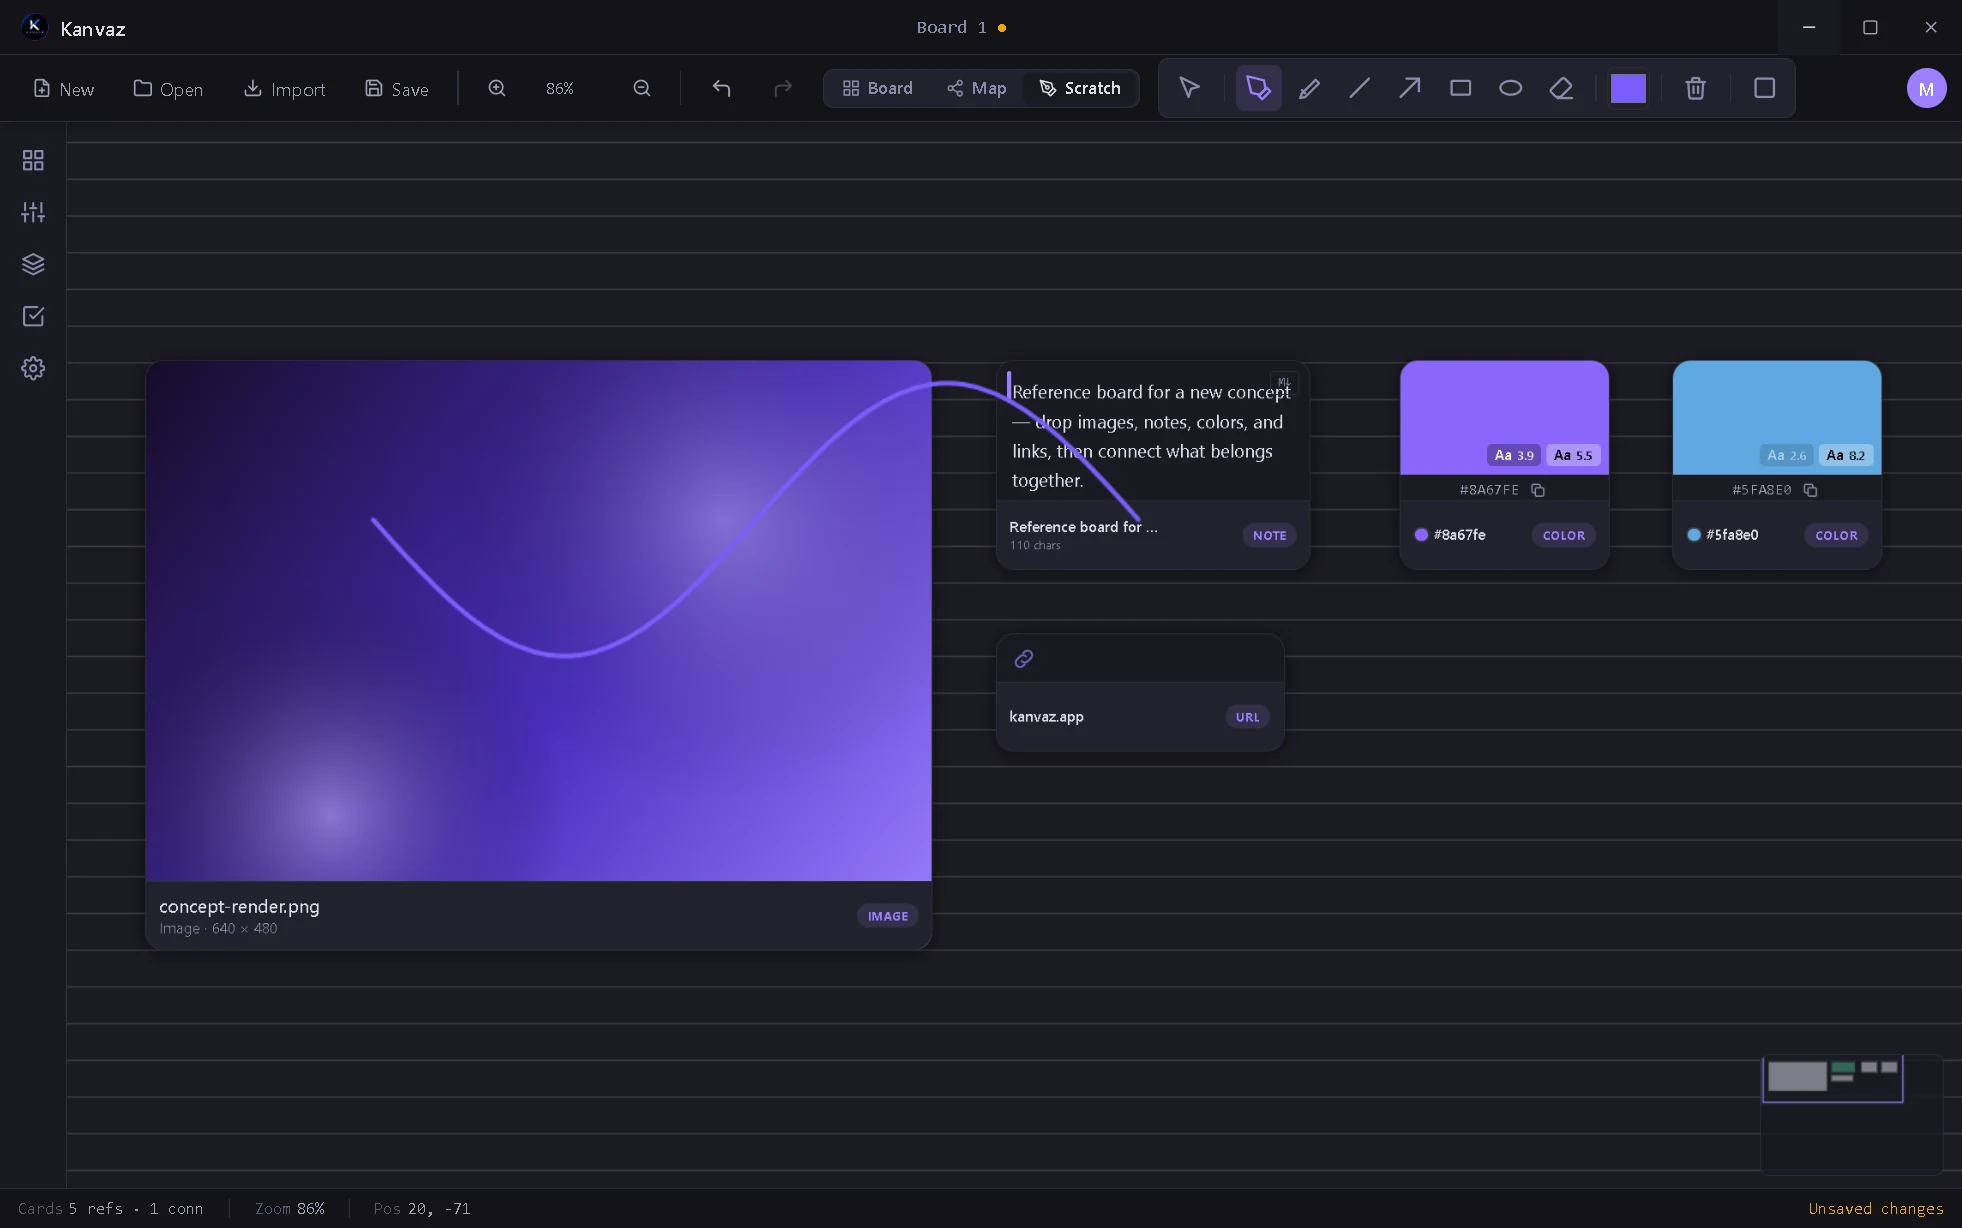Save the current board

pyautogui.click(x=396, y=89)
